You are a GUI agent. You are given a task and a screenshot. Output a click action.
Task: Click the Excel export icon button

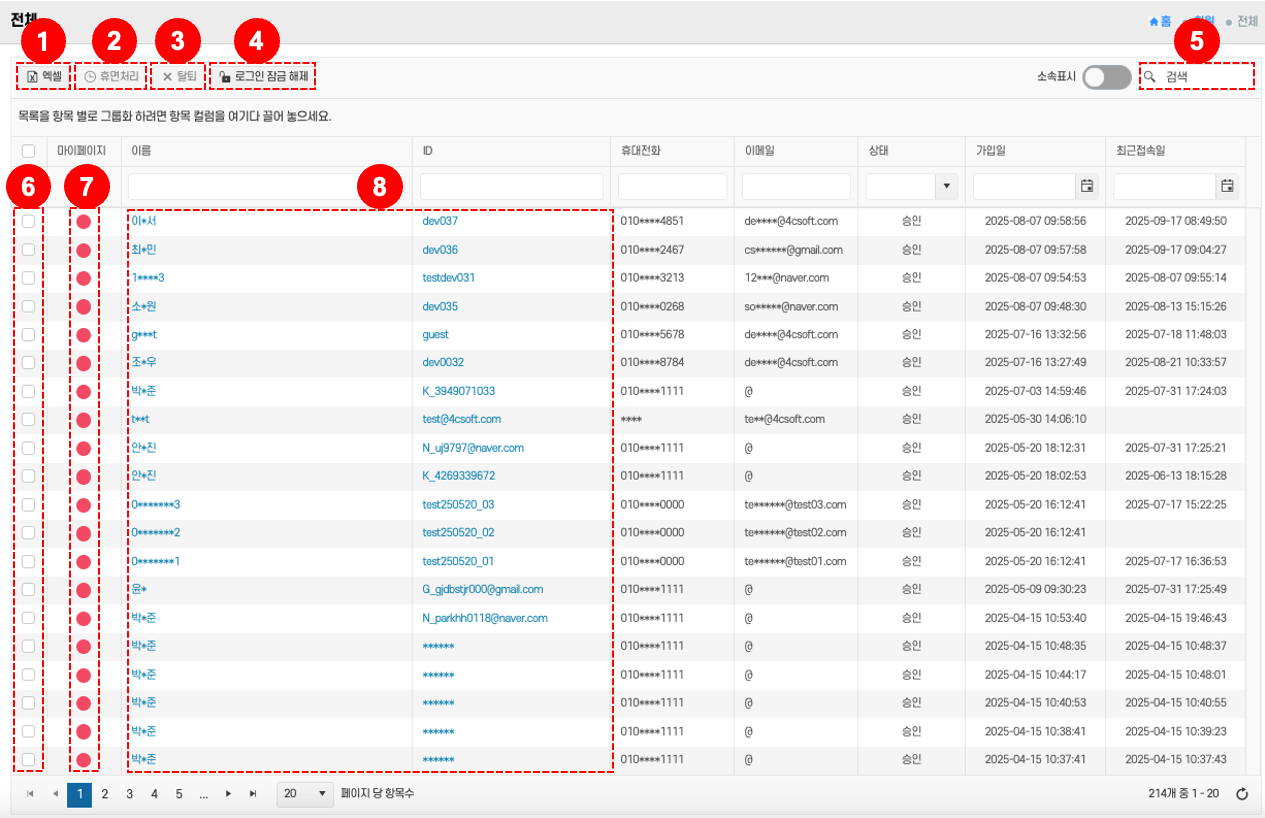coord(33,77)
